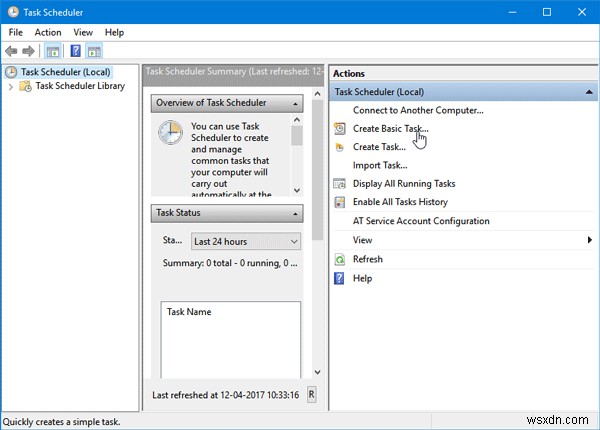Click Create Basic Task... action

(x=391, y=129)
